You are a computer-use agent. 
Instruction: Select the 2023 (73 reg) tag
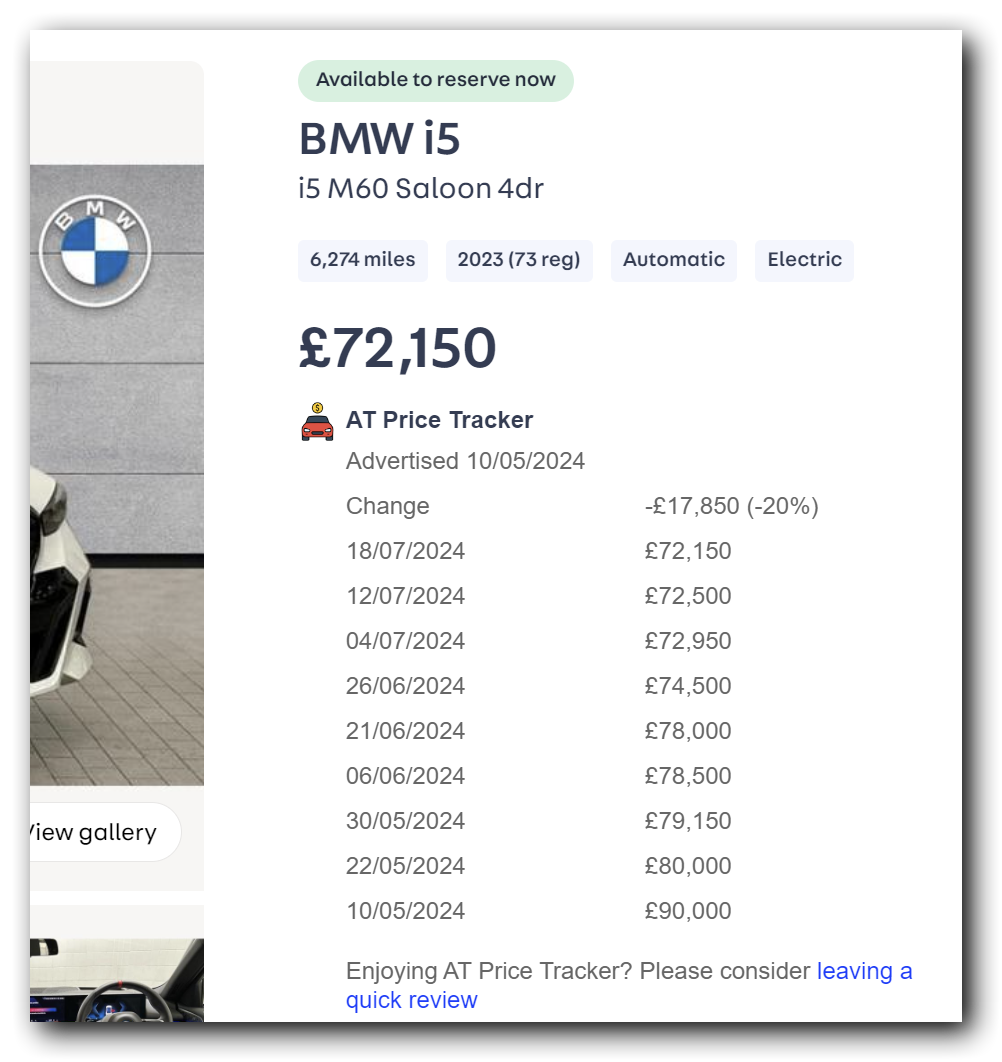pyautogui.click(x=518, y=260)
